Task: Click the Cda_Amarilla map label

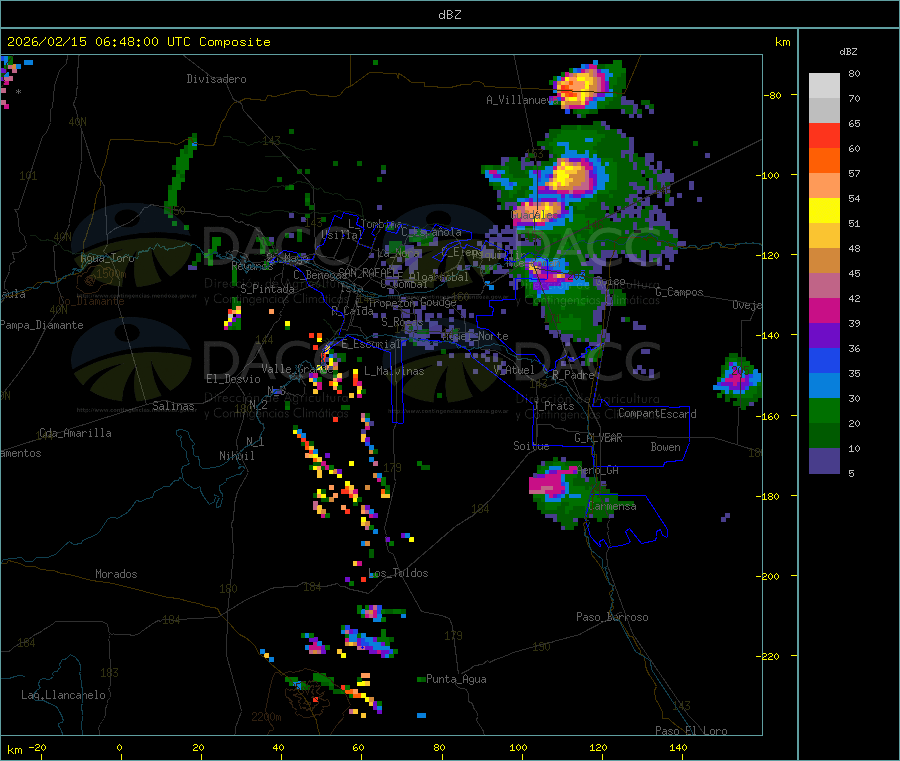Action: point(75,433)
